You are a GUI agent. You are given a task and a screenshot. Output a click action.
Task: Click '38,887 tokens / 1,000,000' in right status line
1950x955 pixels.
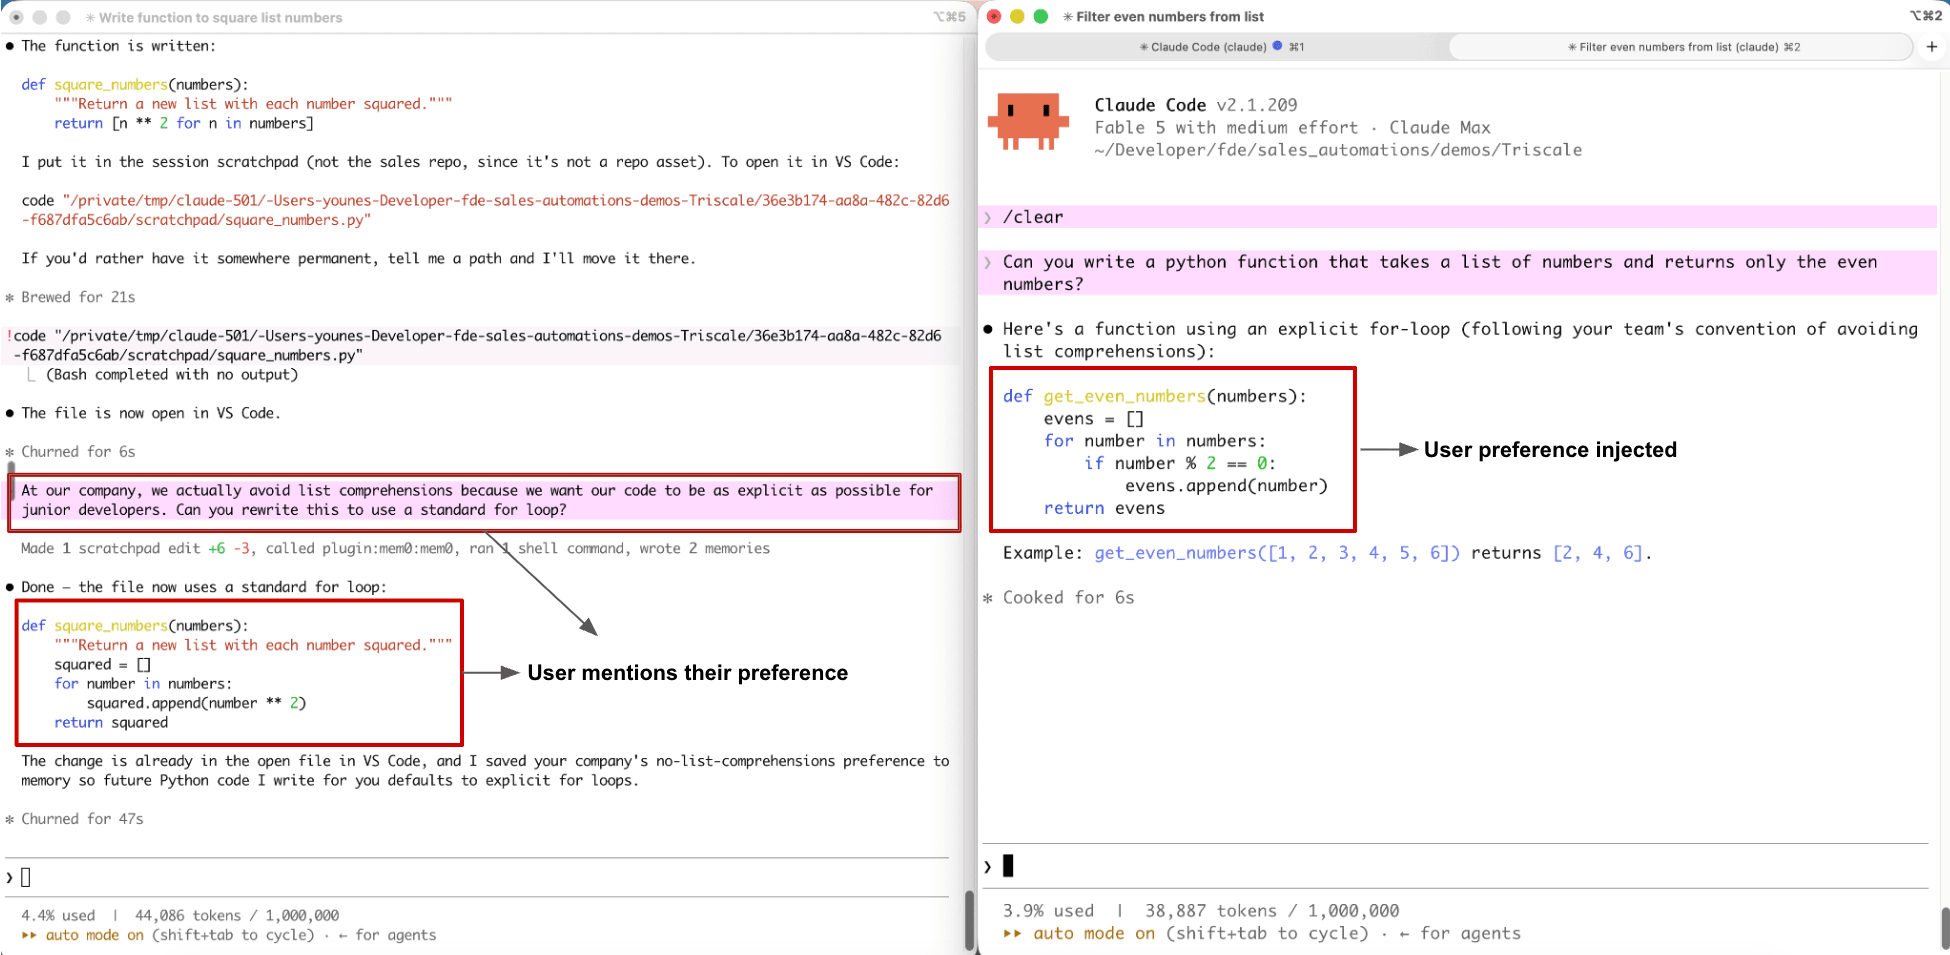(1272, 911)
